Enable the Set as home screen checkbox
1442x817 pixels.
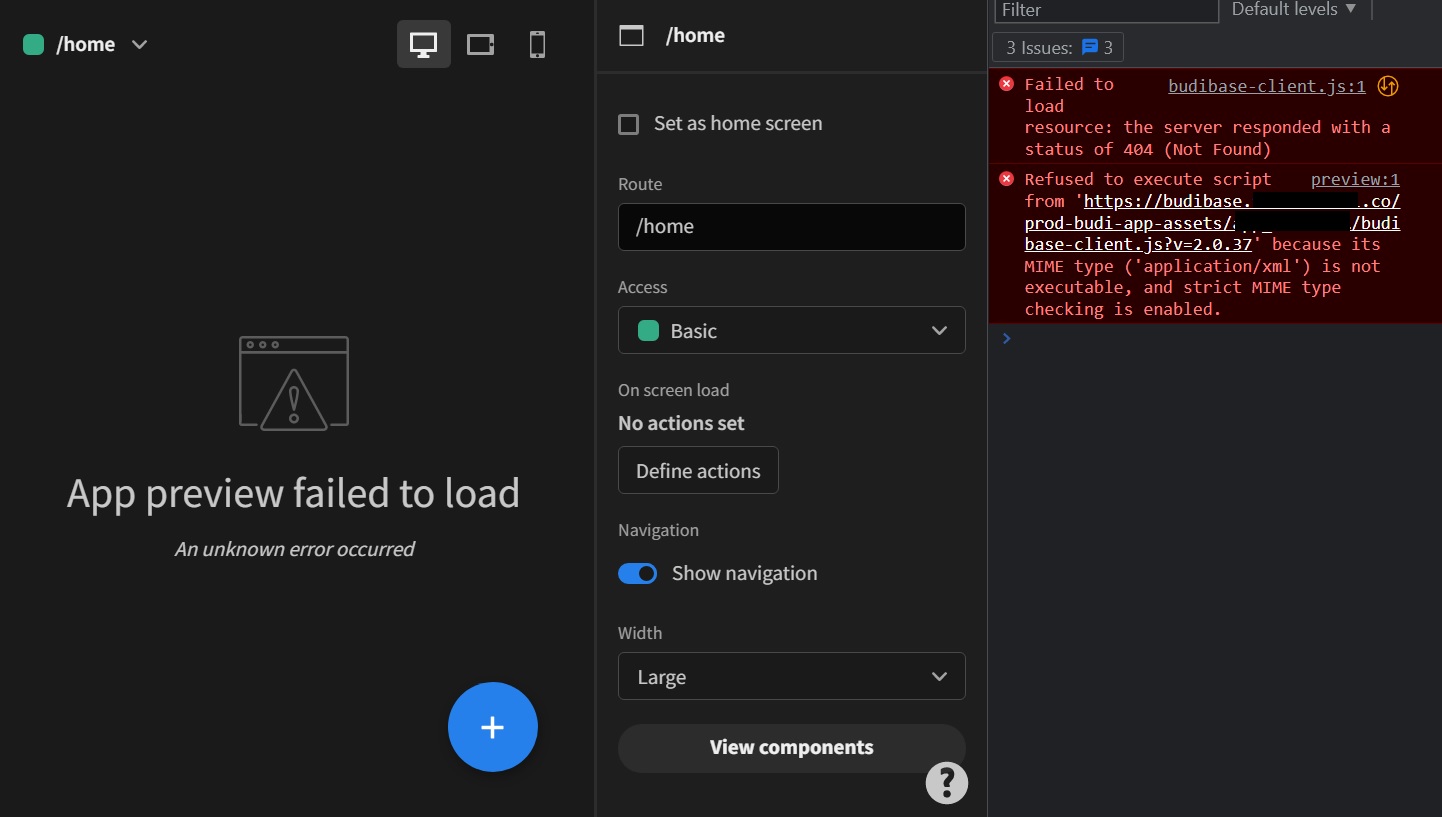click(628, 124)
